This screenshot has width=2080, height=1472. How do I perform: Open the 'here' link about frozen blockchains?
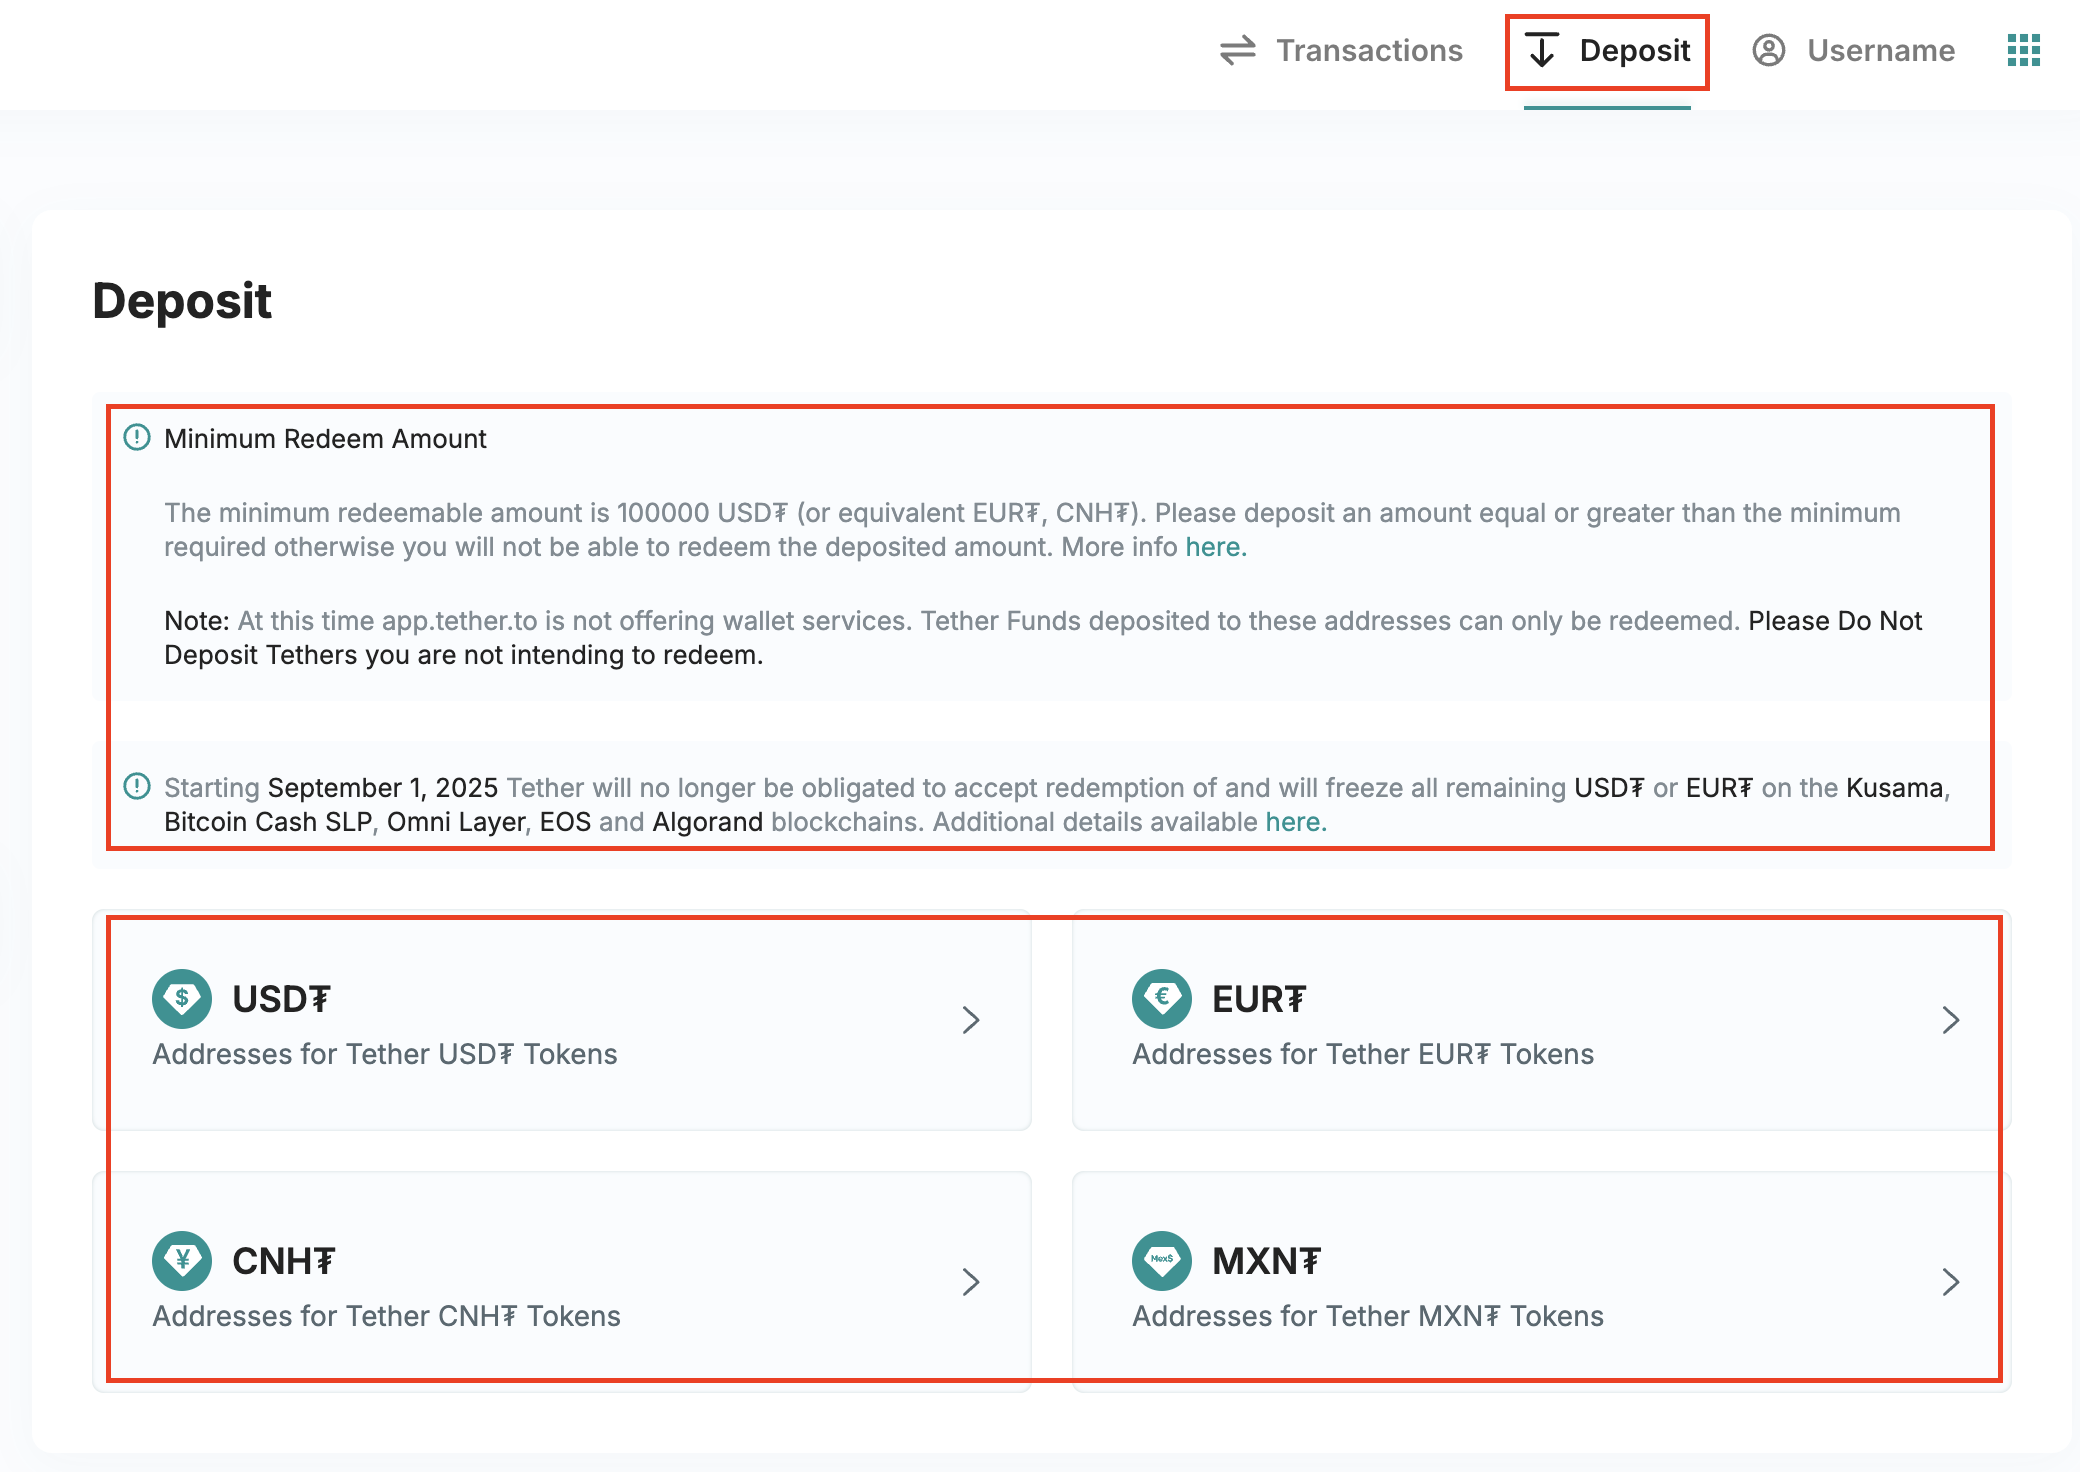coord(1294,821)
